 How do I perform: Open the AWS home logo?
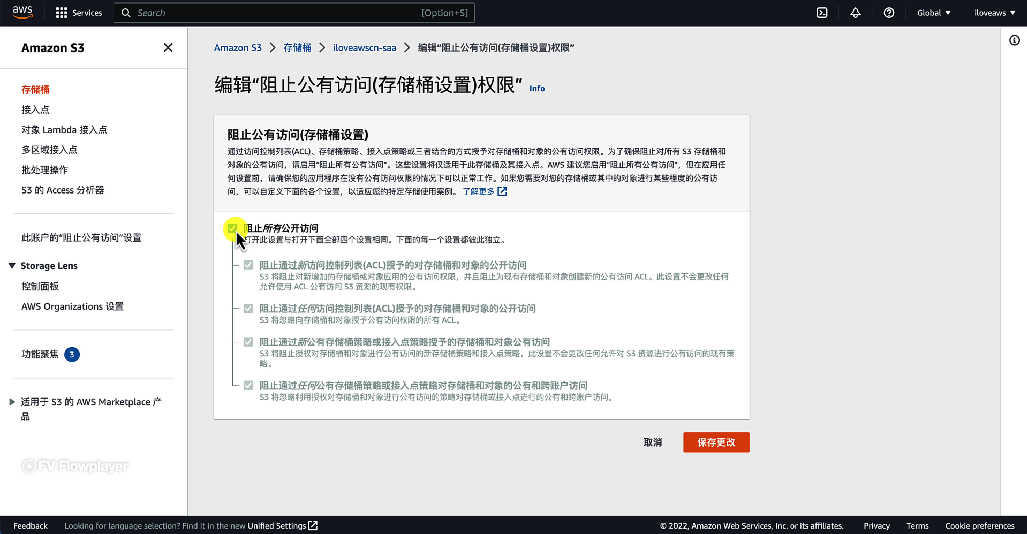pos(22,12)
